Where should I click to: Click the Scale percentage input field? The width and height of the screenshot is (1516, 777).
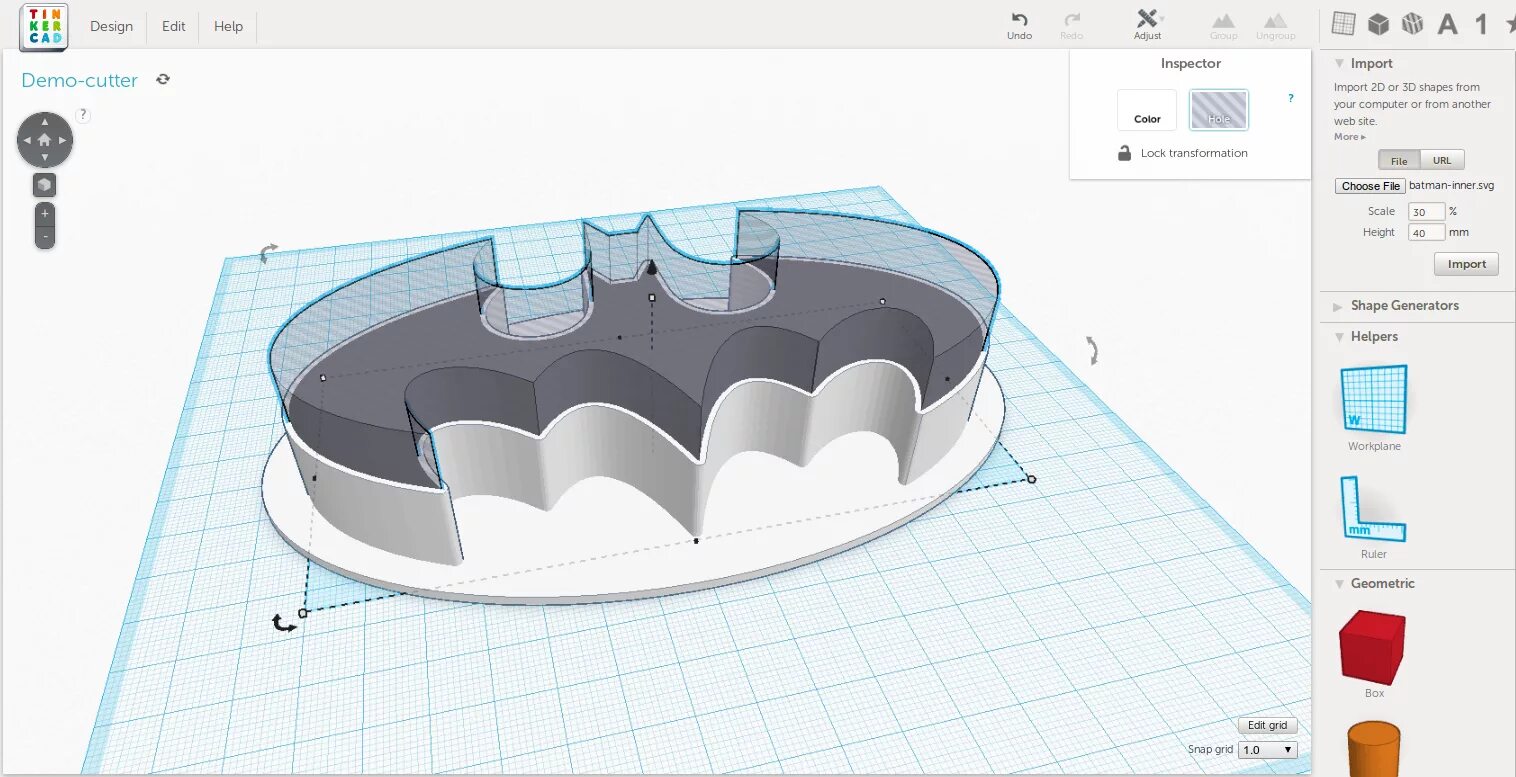click(1426, 211)
